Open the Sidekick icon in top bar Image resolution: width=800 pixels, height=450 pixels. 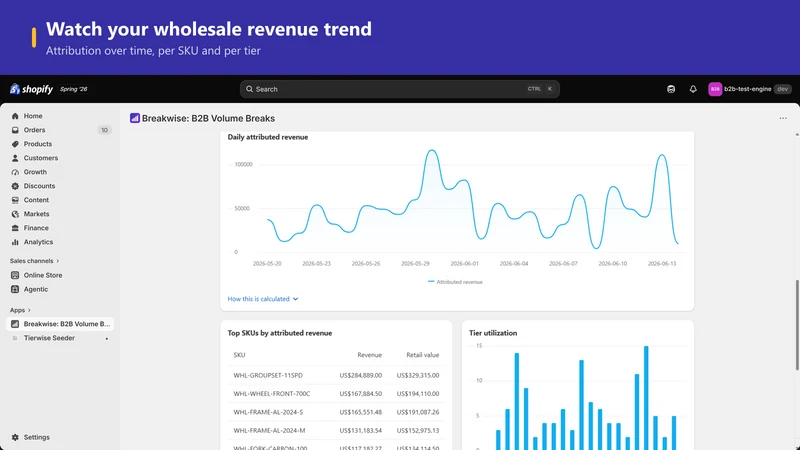pos(671,89)
